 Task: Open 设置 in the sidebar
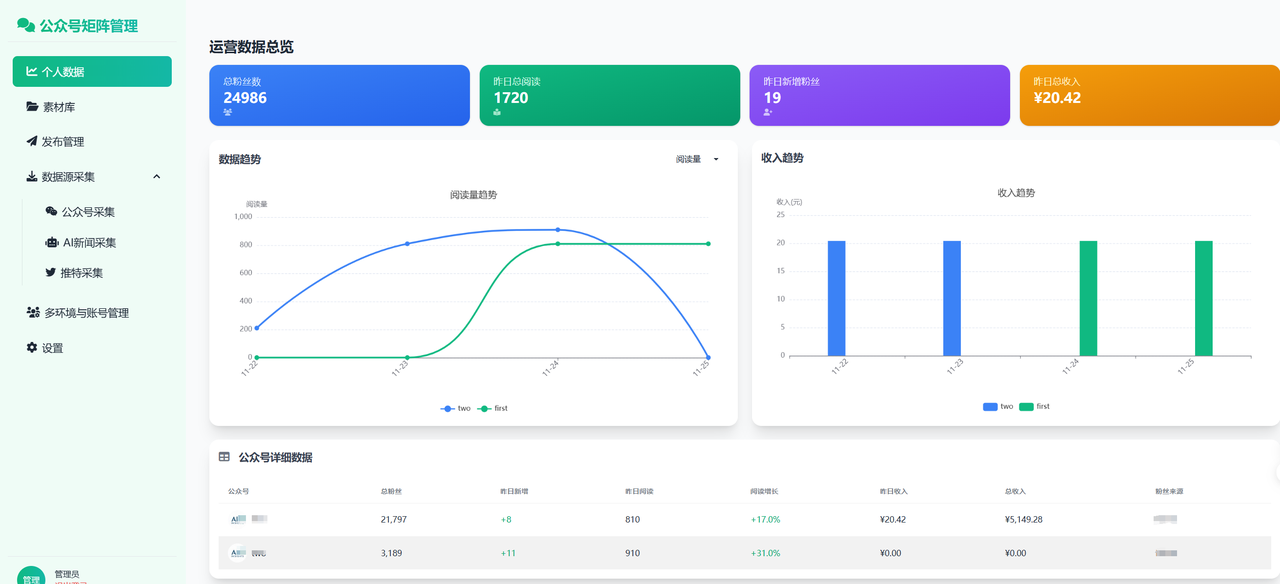tap(52, 347)
